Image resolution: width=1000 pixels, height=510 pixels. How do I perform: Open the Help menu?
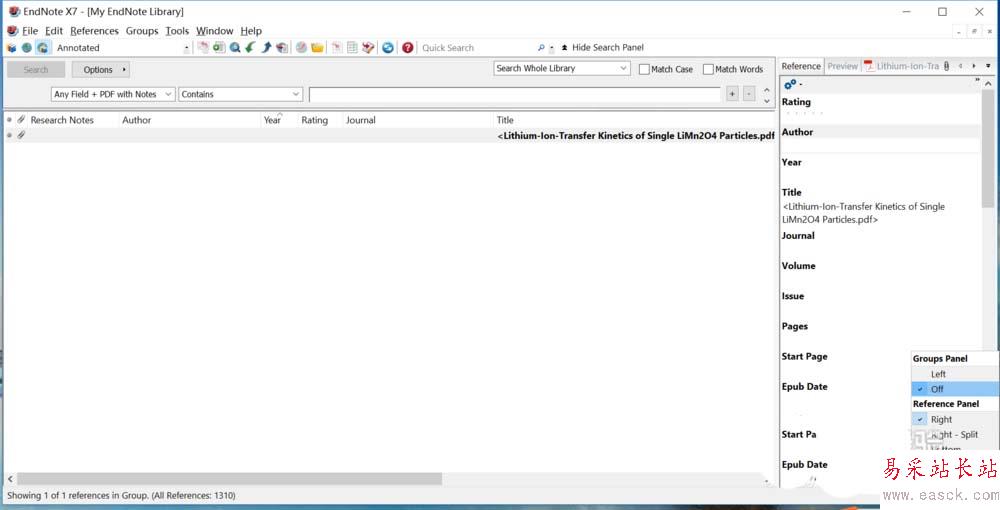(x=251, y=31)
